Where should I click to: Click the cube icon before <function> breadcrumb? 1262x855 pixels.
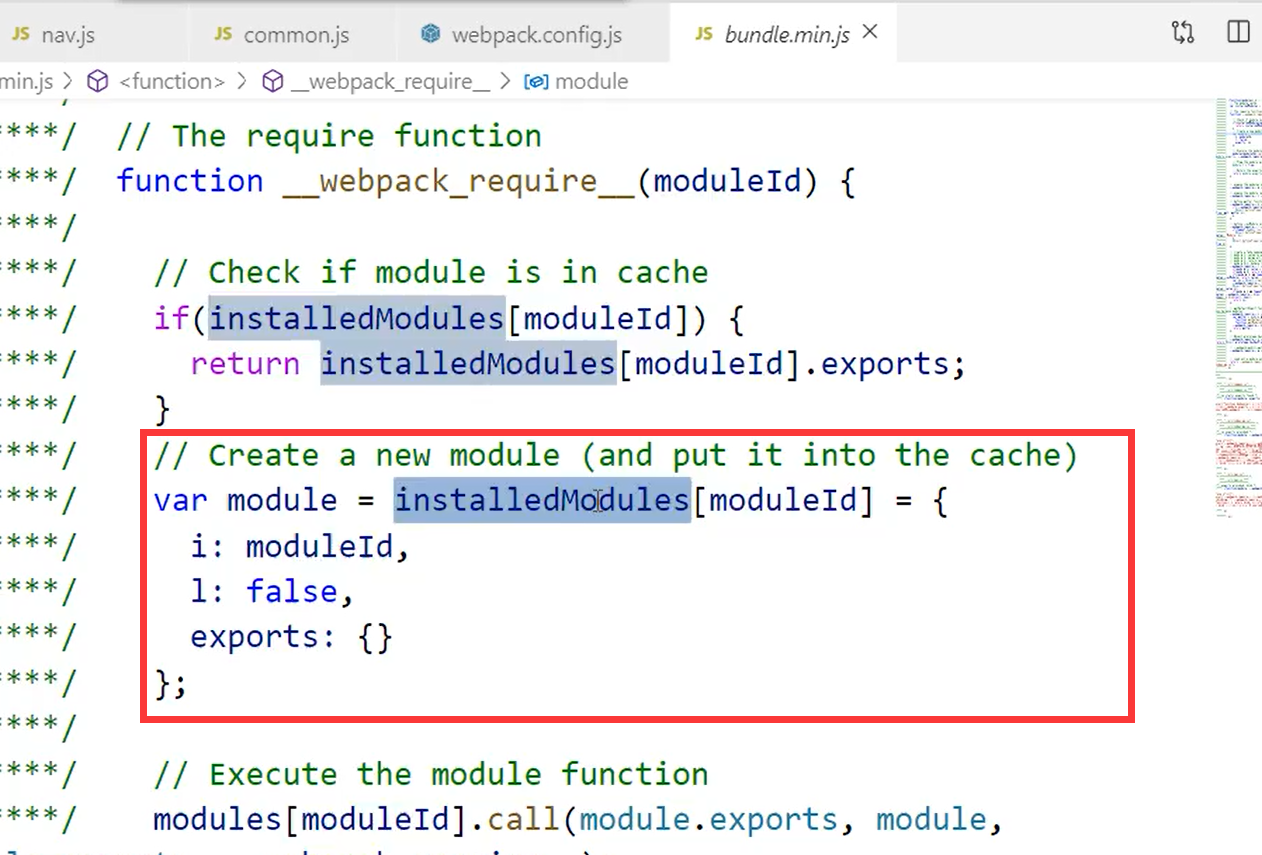pyautogui.click(x=98, y=82)
